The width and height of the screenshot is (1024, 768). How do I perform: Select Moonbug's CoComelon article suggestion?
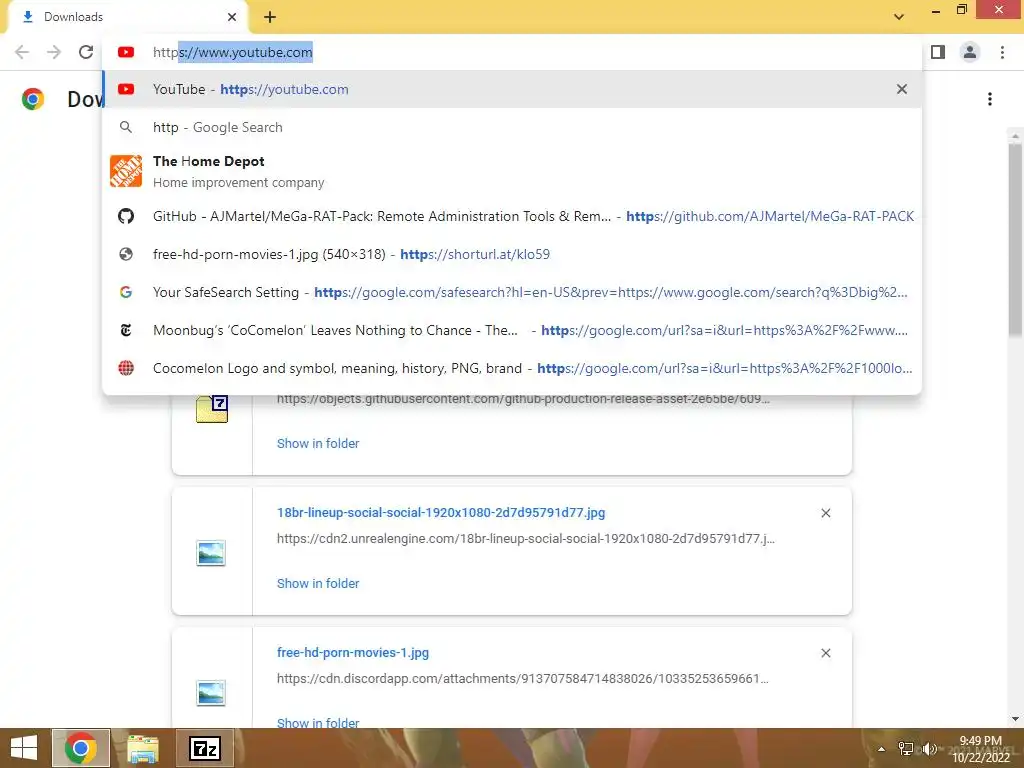tap(512, 330)
